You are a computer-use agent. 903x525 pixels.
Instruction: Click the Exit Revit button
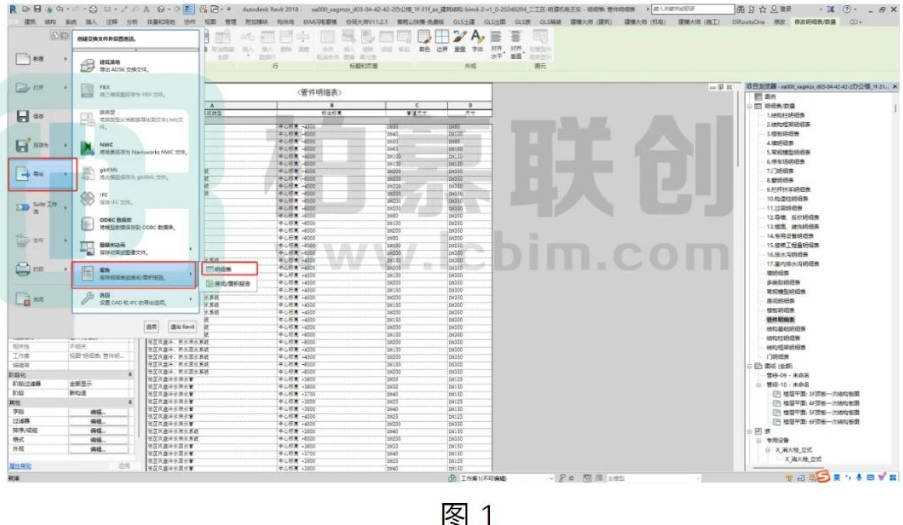coord(183,326)
